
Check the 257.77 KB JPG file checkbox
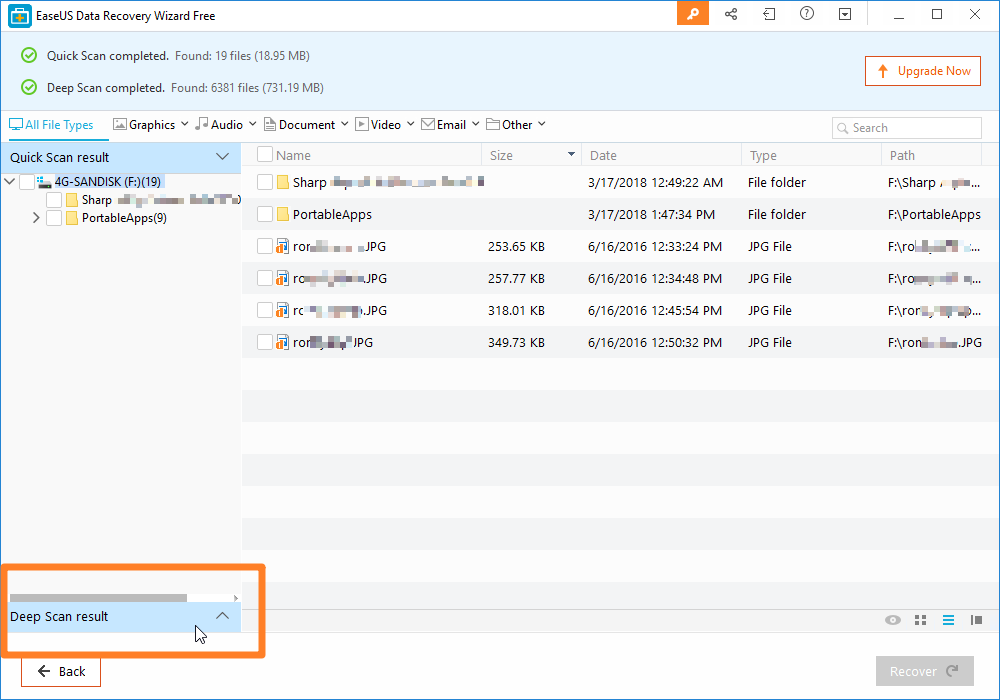coord(265,278)
